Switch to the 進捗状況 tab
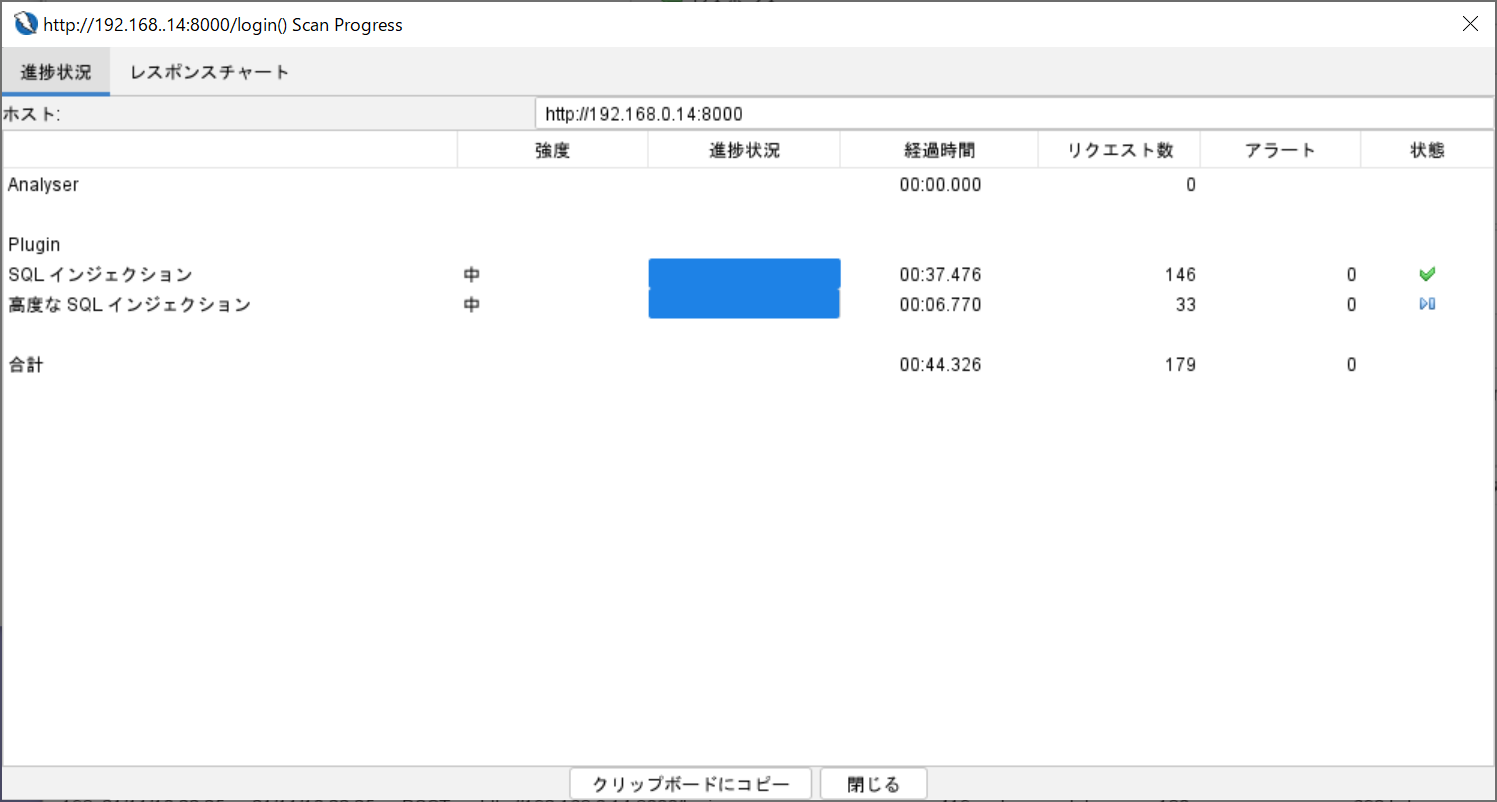1497x802 pixels. tap(56, 72)
